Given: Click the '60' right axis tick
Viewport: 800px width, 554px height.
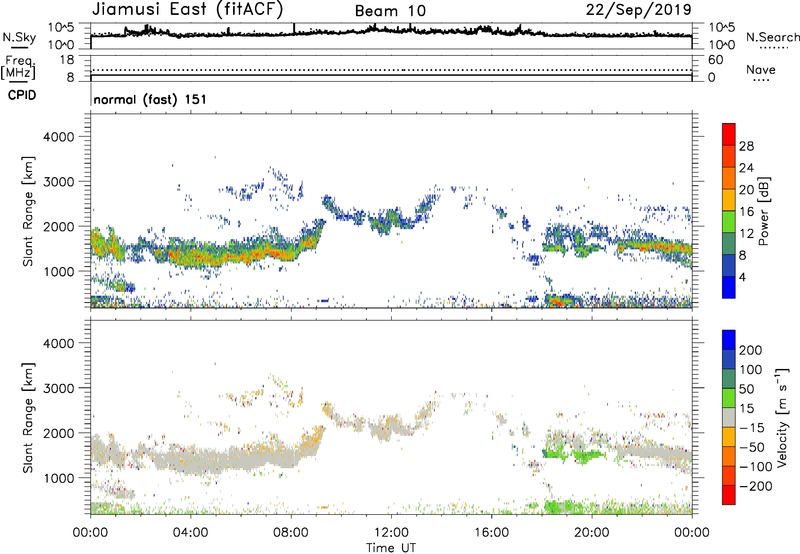Looking at the screenshot, I should [x=715, y=60].
